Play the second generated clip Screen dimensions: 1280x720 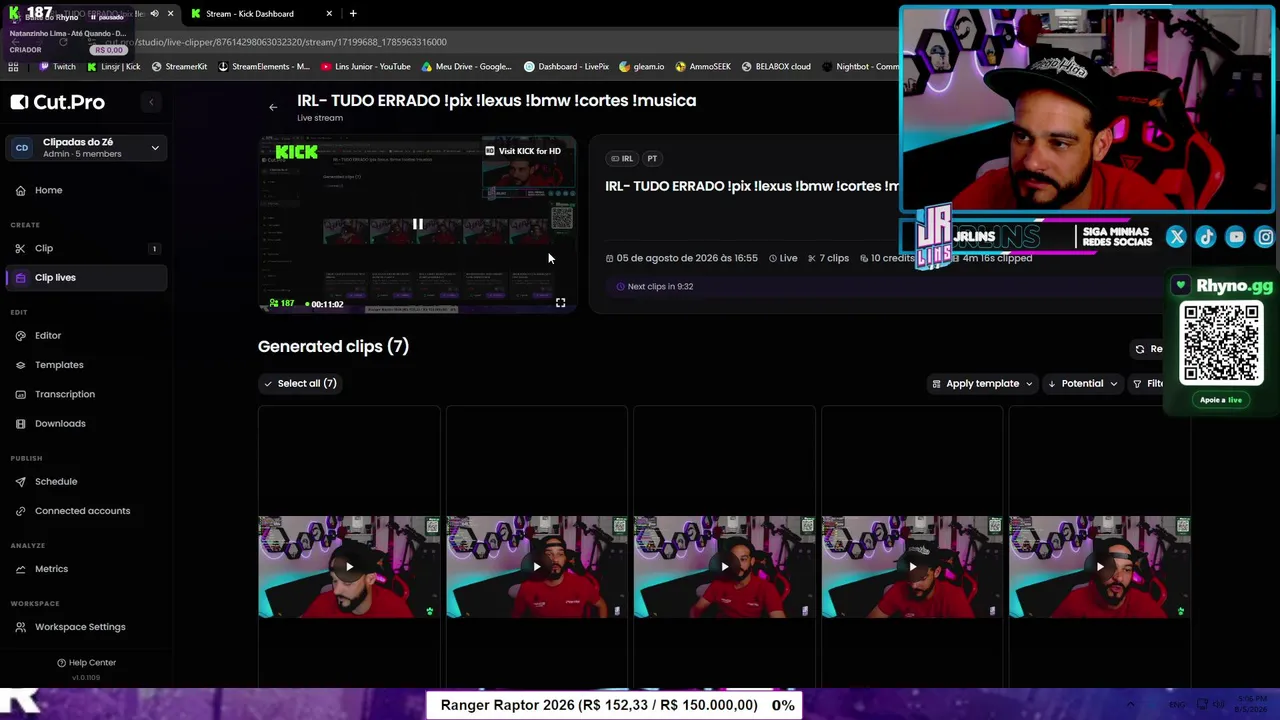pyautogui.click(x=537, y=567)
